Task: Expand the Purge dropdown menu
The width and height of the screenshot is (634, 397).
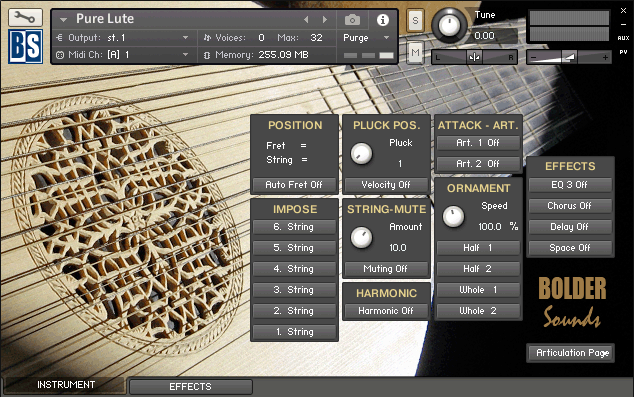Action: tap(366, 38)
